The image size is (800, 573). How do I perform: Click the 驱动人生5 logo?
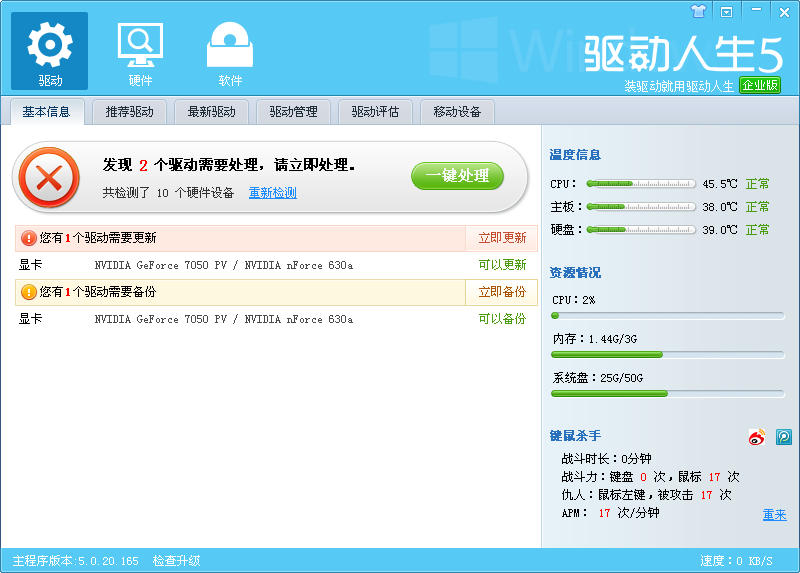coord(683,53)
